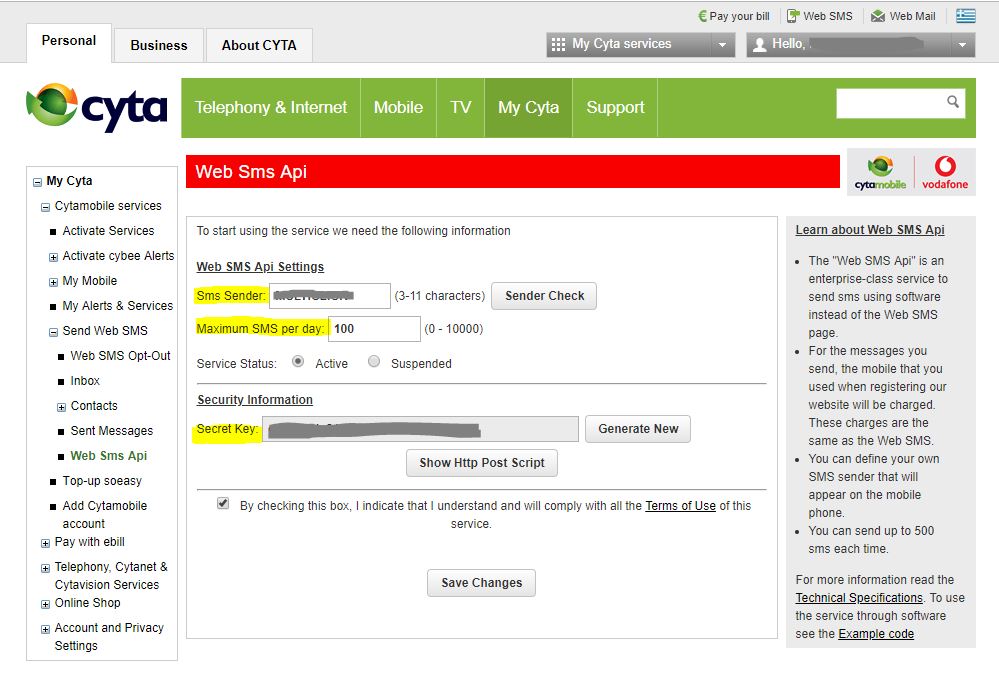Screen dimensions: 999x684
Task: Click Show Http Post Script button
Action: click(482, 463)
